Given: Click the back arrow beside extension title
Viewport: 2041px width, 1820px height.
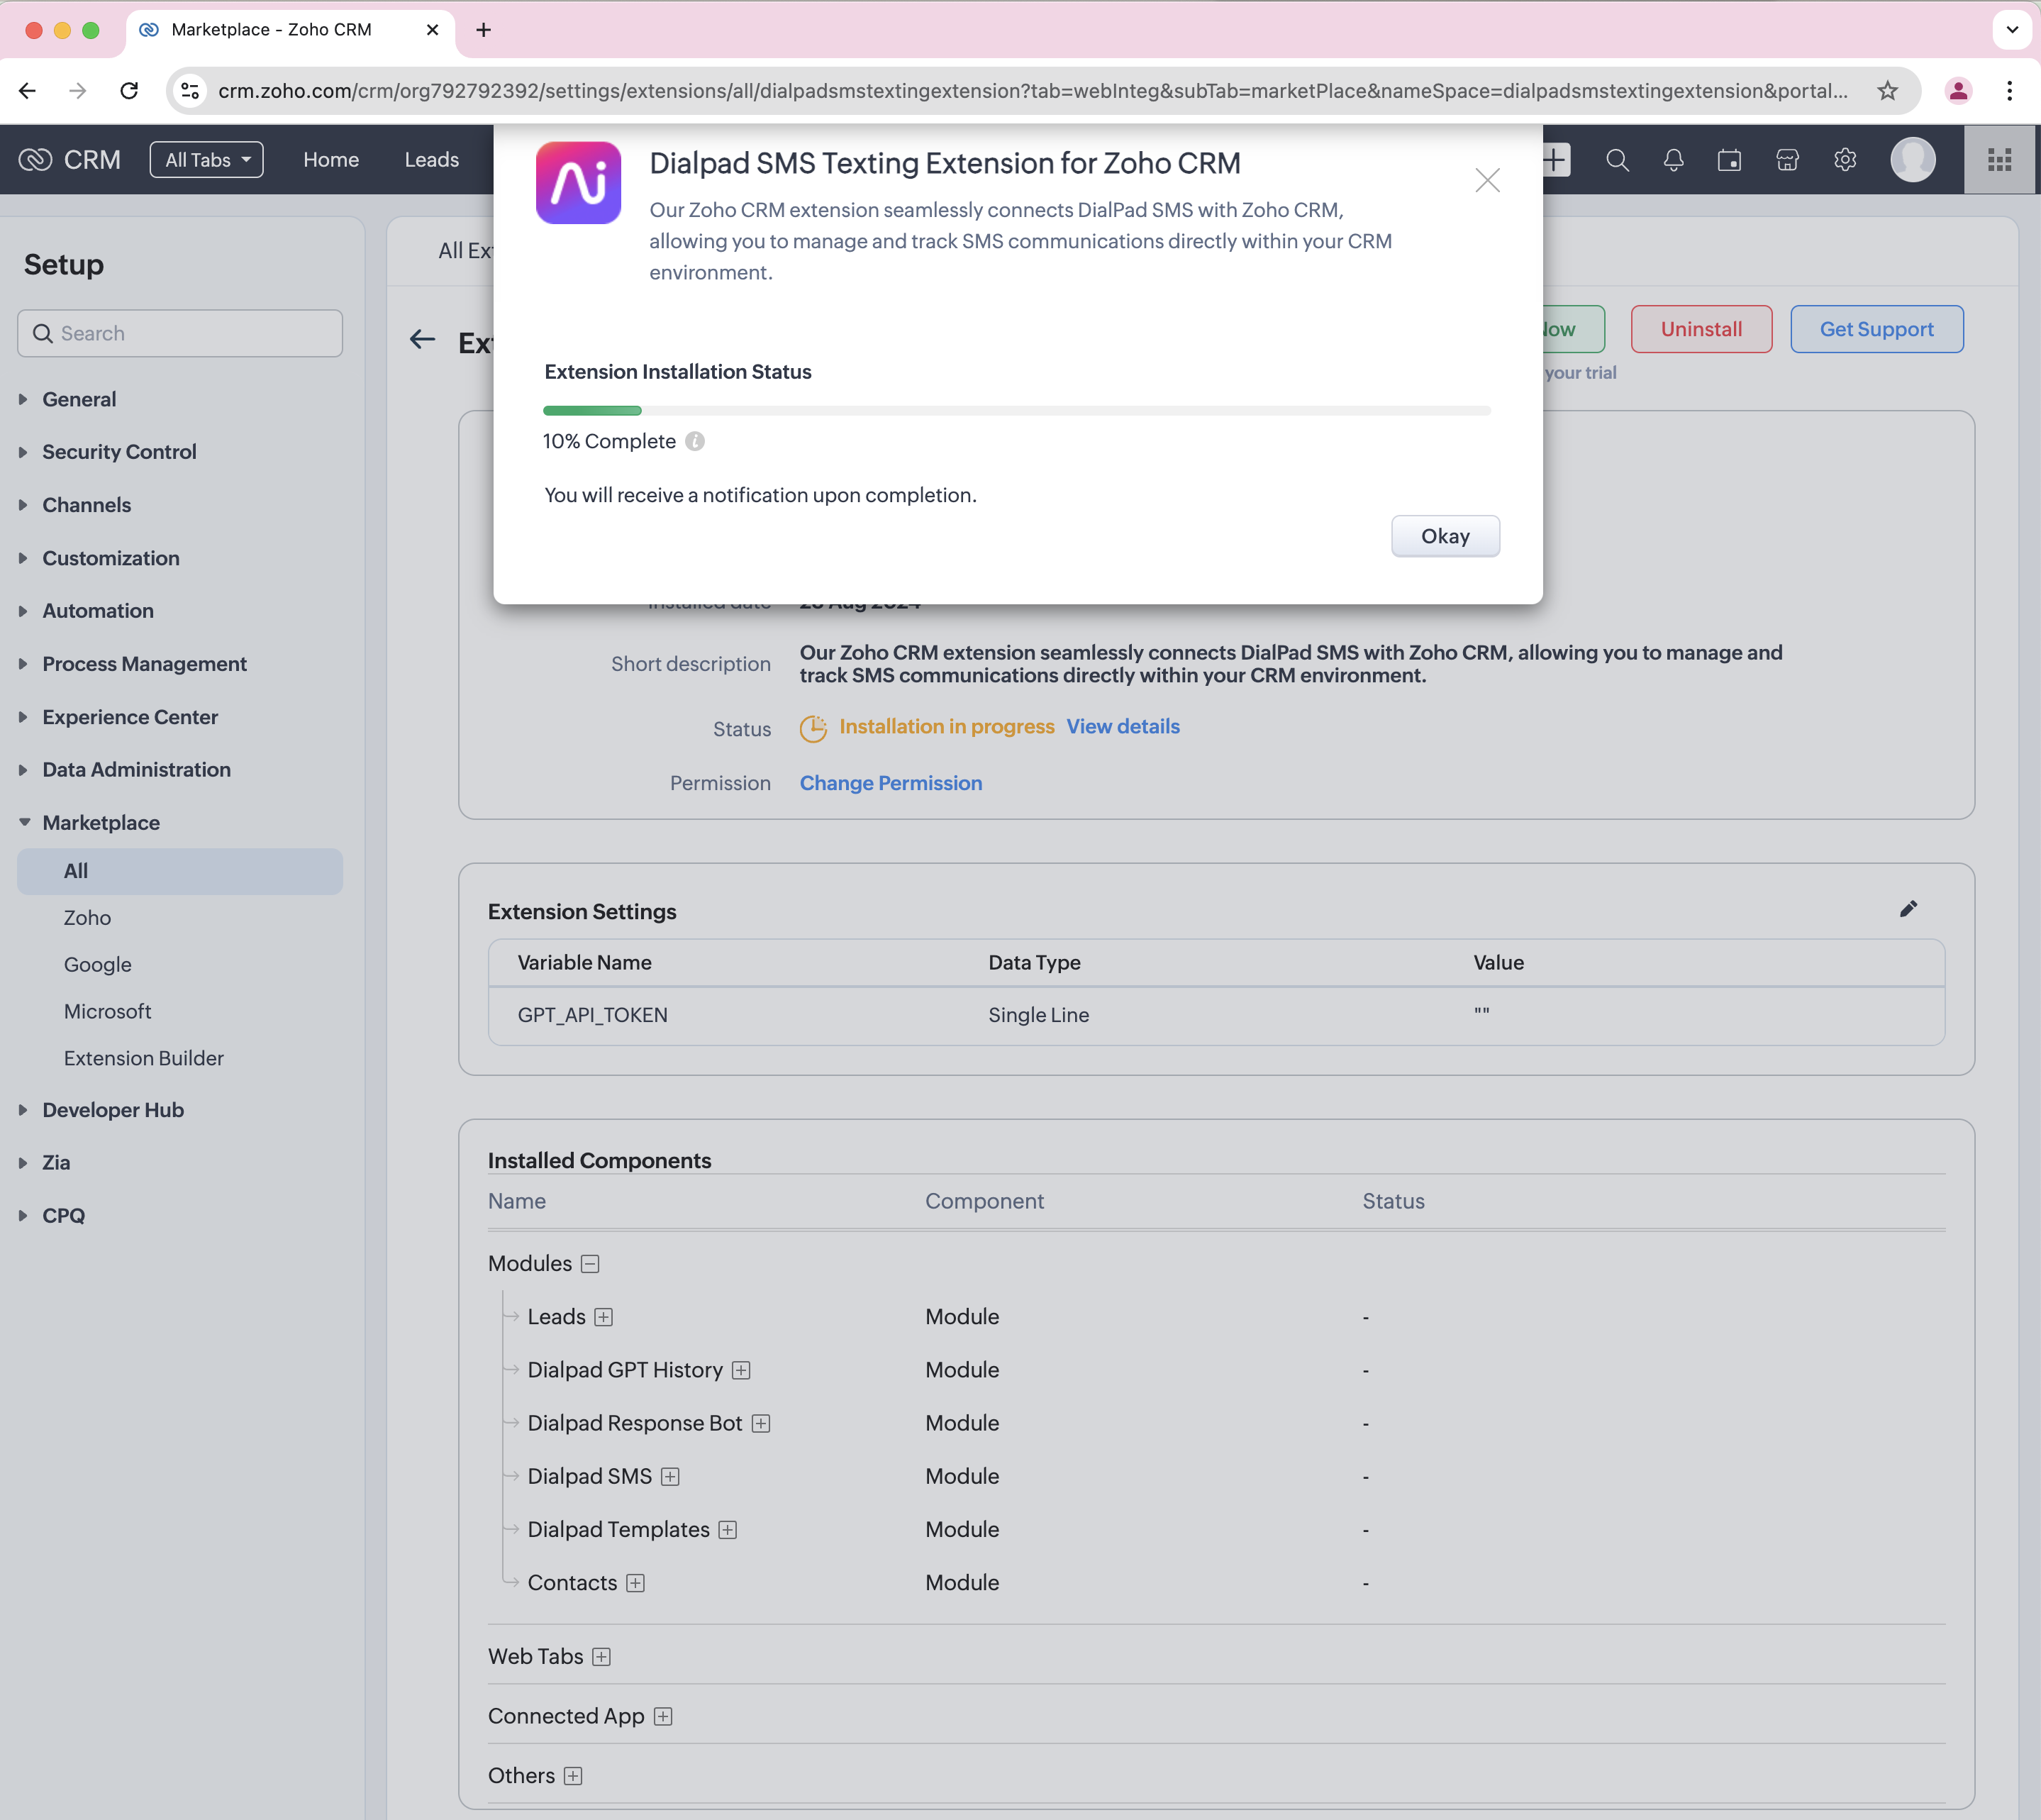Looking at the screenshot, I should coord(422,340).
